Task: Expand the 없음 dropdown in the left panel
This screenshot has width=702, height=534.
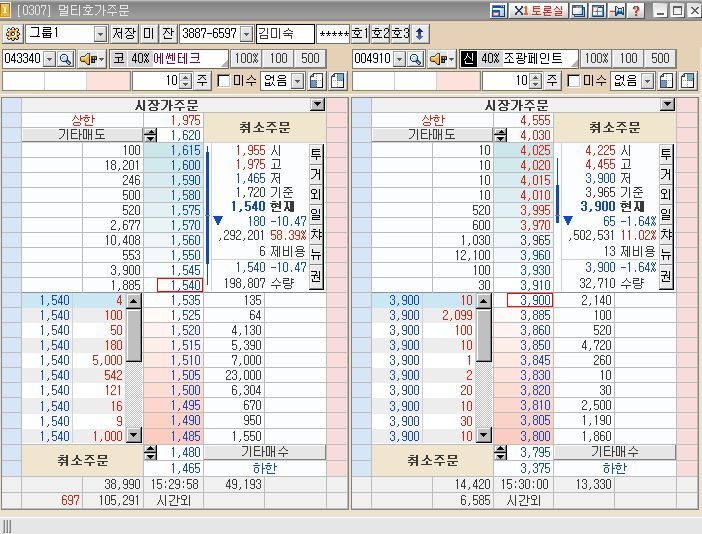Action: click(297, 80)
